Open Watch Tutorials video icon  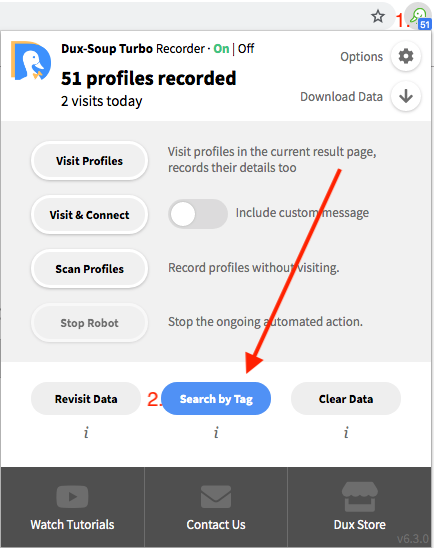pyautogui.click(x=72, y=497)
